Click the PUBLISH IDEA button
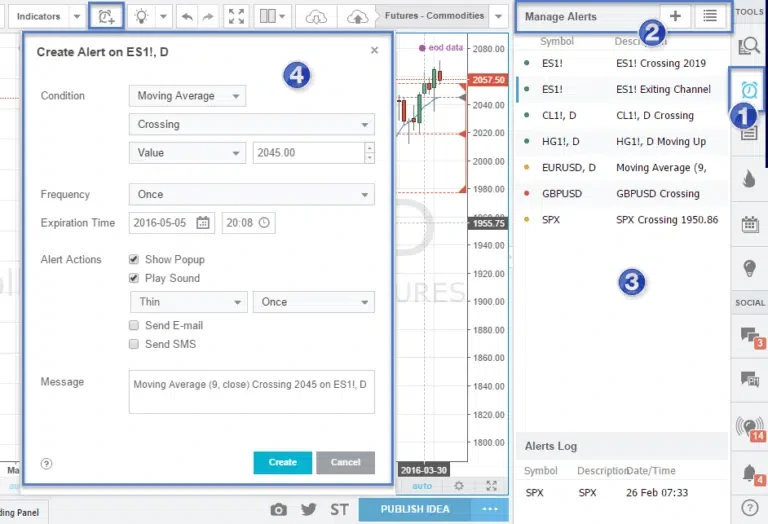The image size is (768, 524). pyautogui.click(x=415, y=509)
